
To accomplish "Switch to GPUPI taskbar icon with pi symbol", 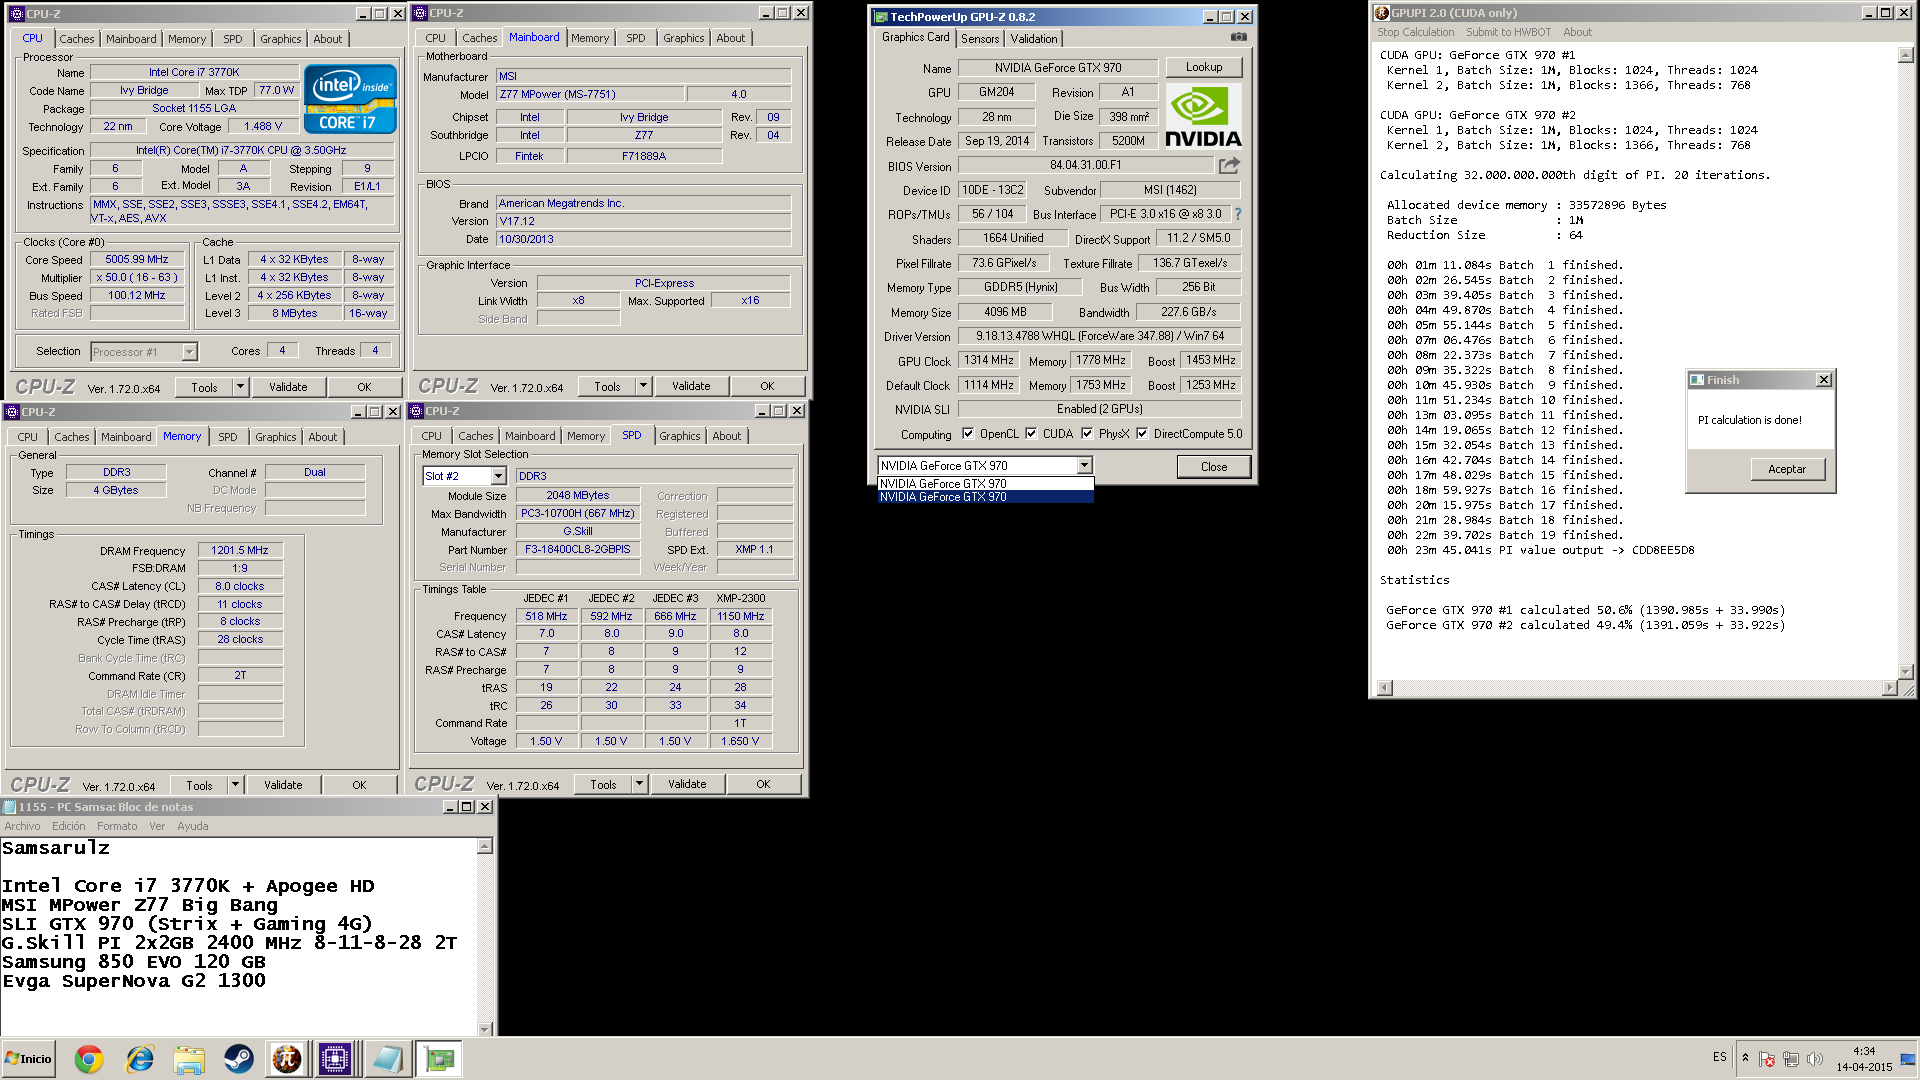I will [x=287, y=1059].
